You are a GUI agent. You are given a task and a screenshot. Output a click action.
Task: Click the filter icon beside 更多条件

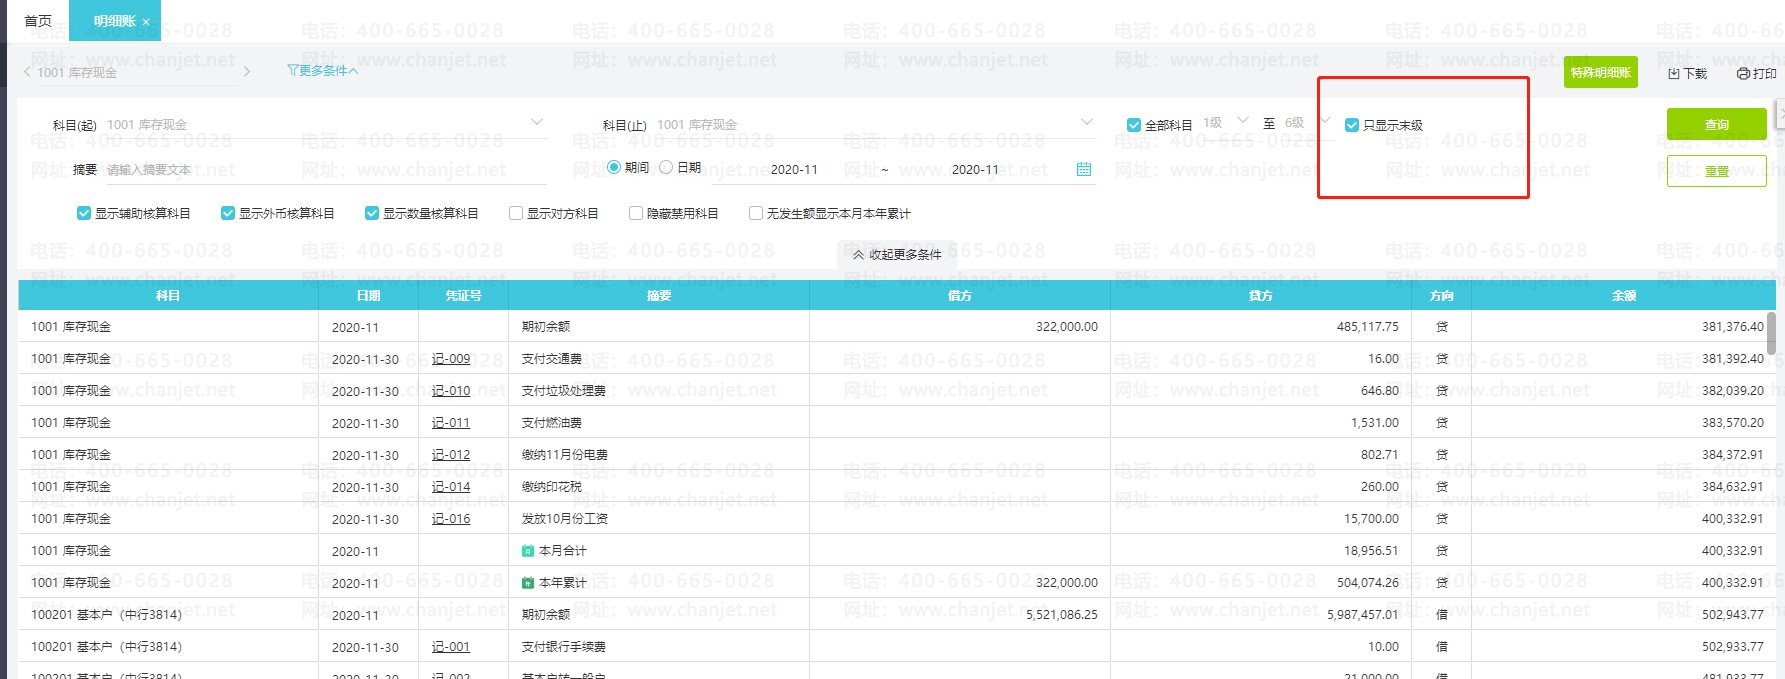292,71
